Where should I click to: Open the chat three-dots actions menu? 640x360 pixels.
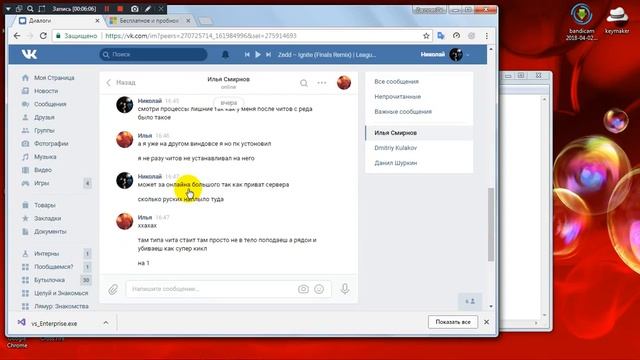click(x=322, y=83)
